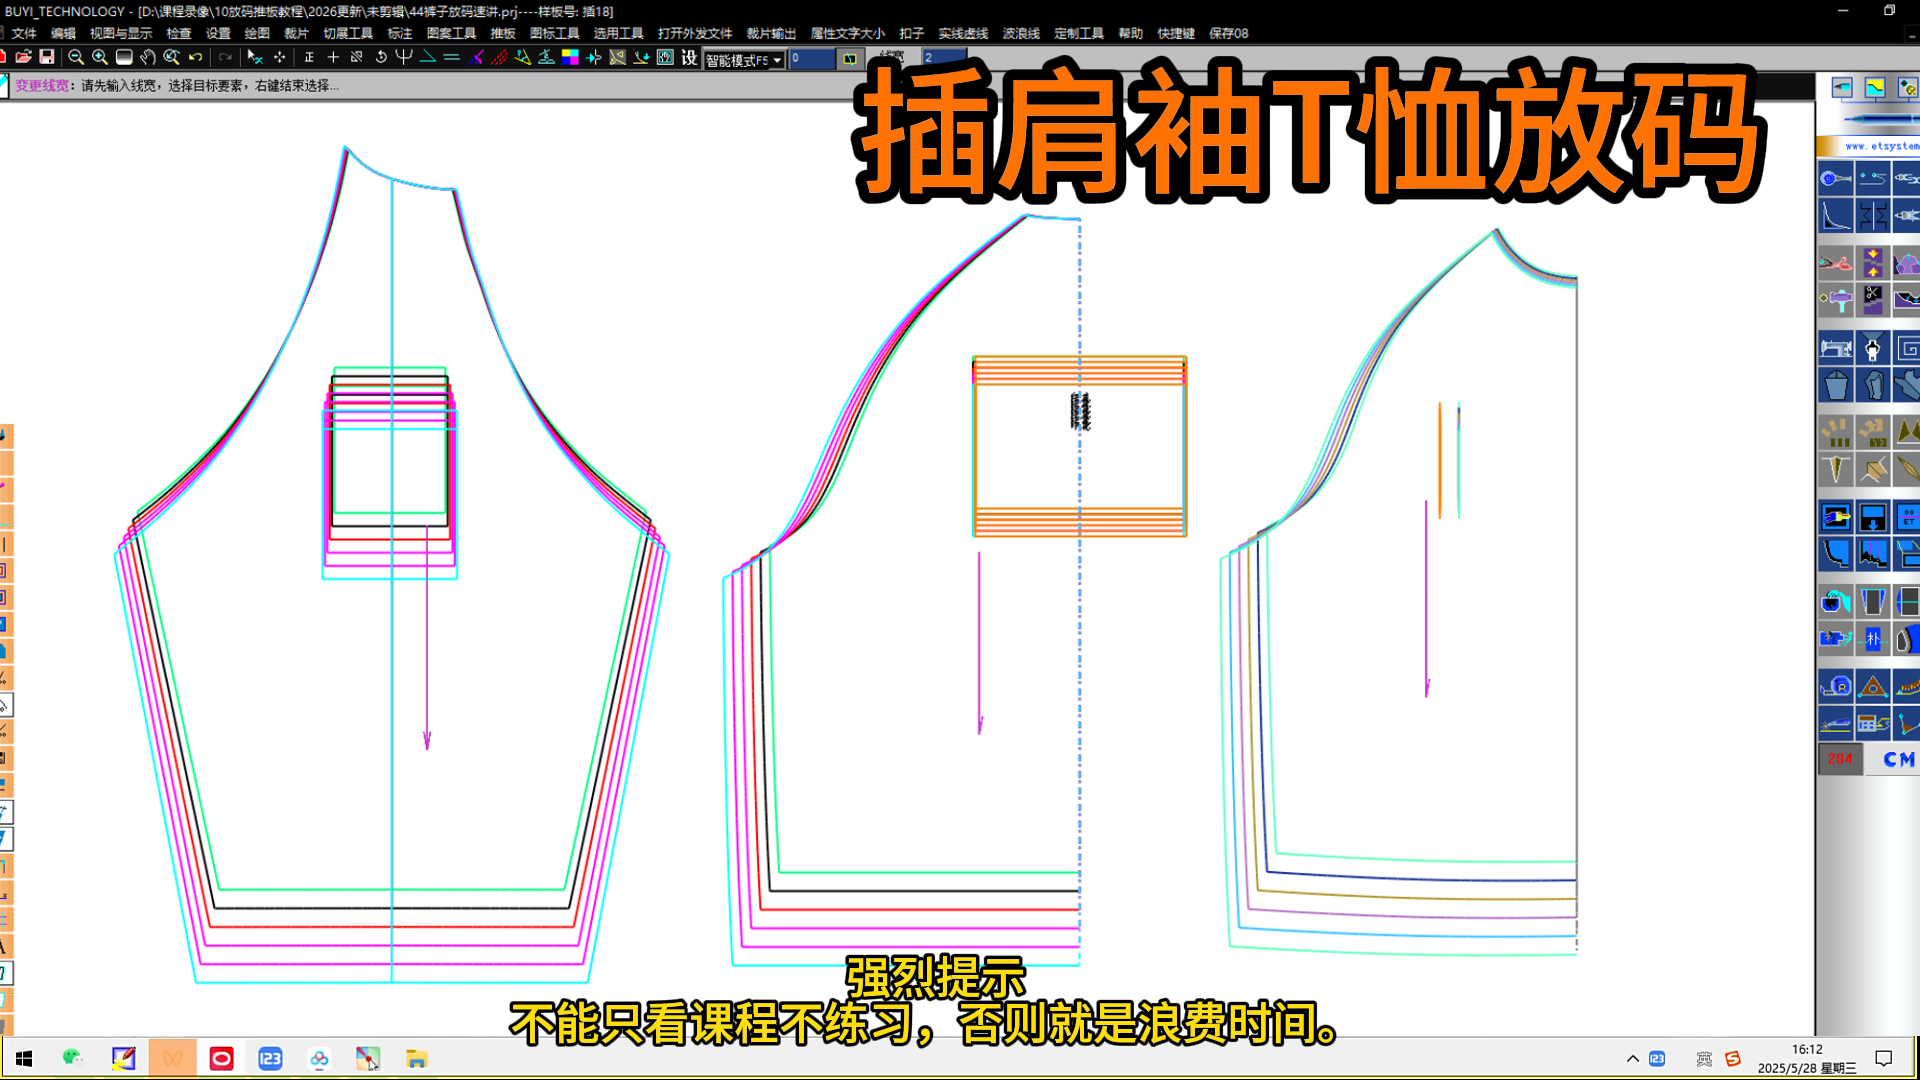This screenshot has width=1920, height=1080.
Task: Click the undo arrow icon
Action: 195,57
